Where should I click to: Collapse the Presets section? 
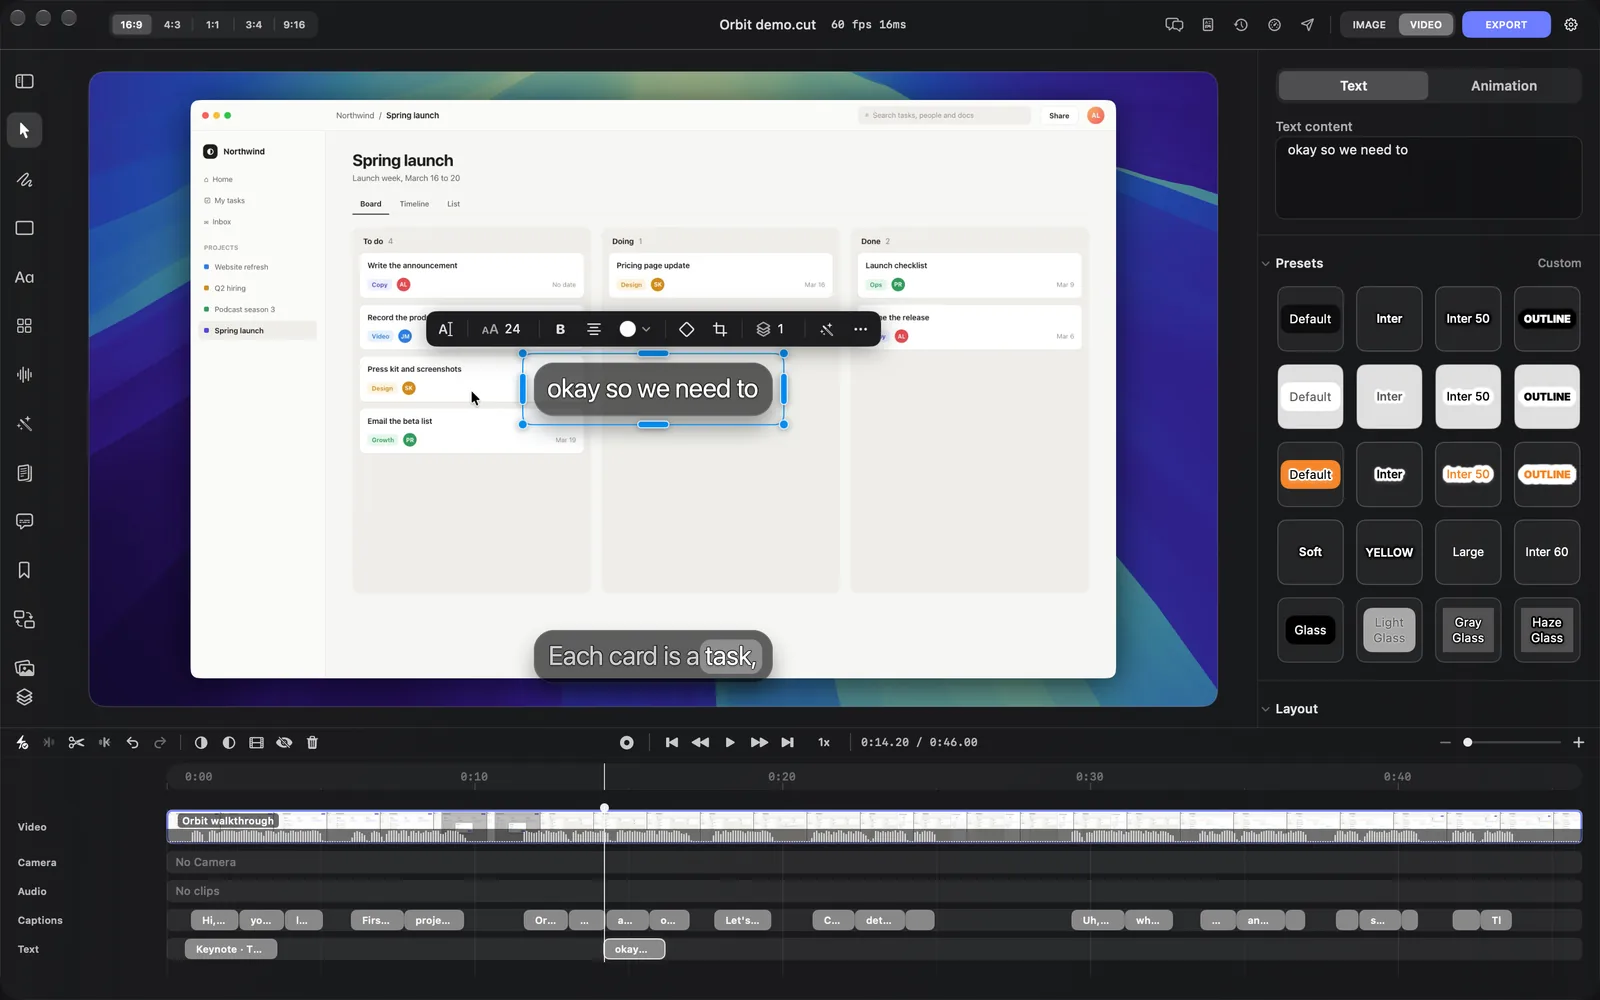[1266, 264]
